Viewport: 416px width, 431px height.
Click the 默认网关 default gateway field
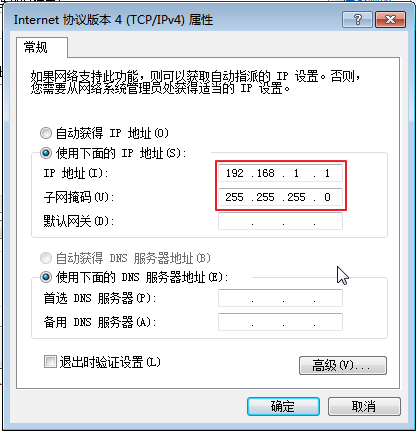280,221
